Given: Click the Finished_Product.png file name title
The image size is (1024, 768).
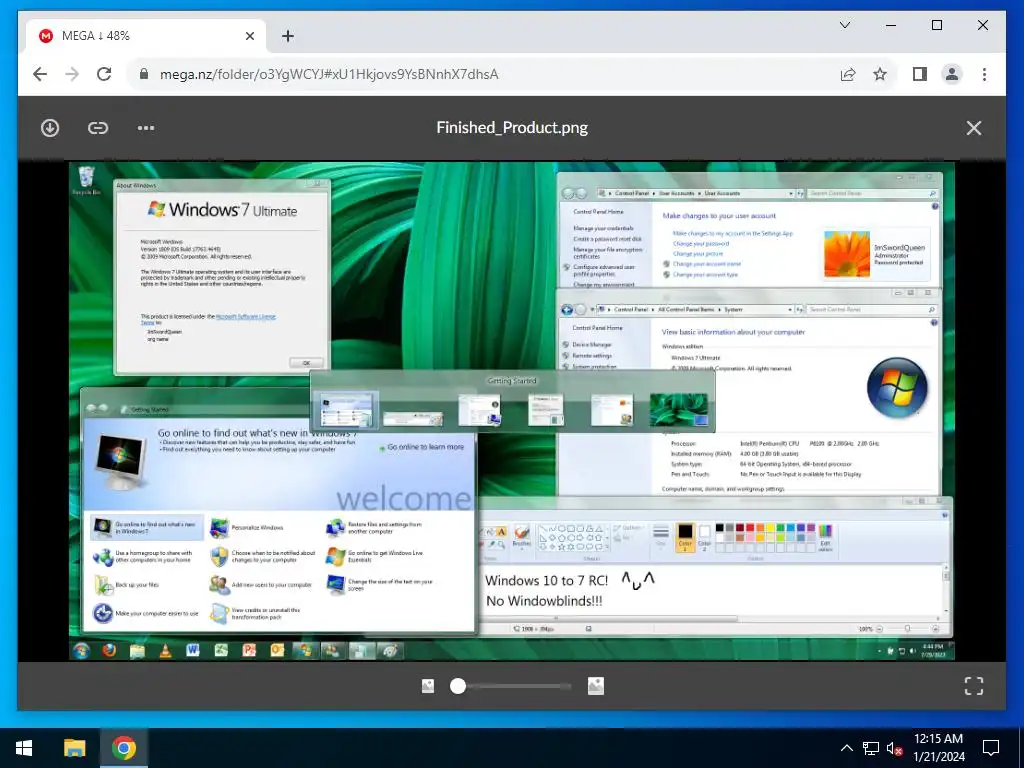Looking at the screenshot, I should point(512,127).
